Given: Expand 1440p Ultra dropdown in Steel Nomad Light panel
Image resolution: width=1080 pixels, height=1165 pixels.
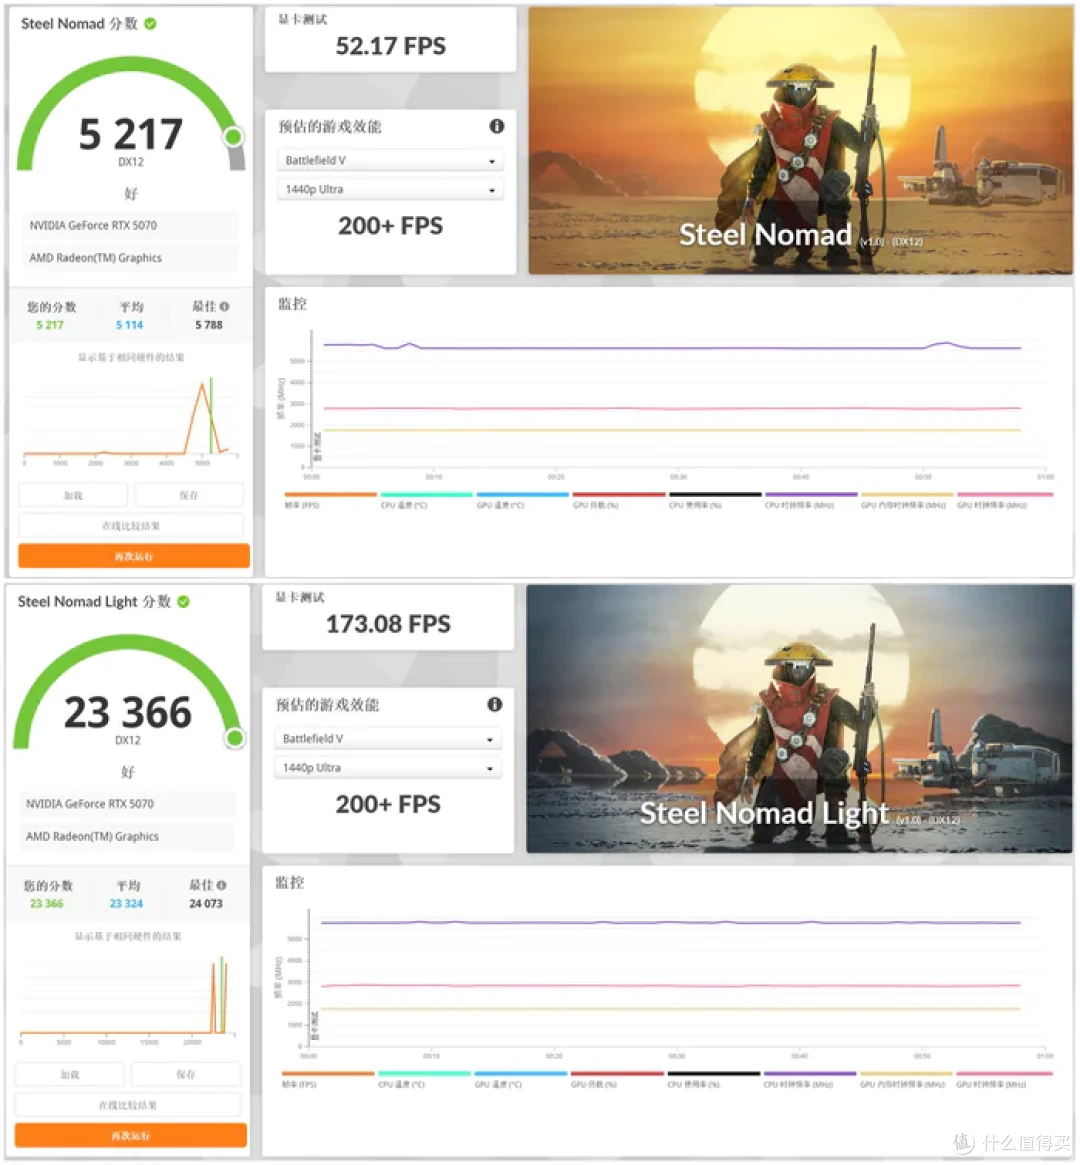Looking at the screenshot, I should point(388,768).
